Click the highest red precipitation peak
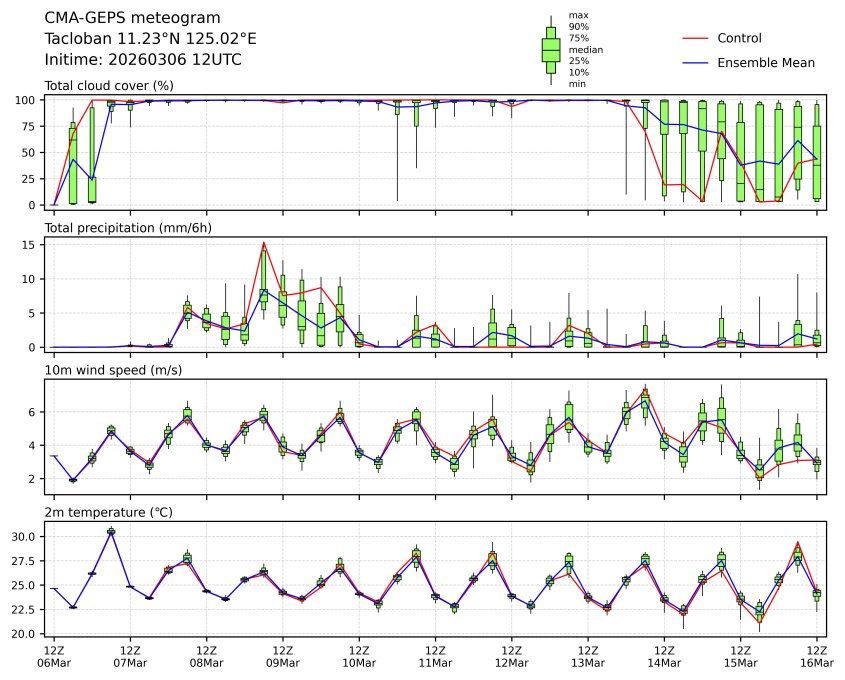This screenshot has height=680, width=845. click(x=263, y=242)
